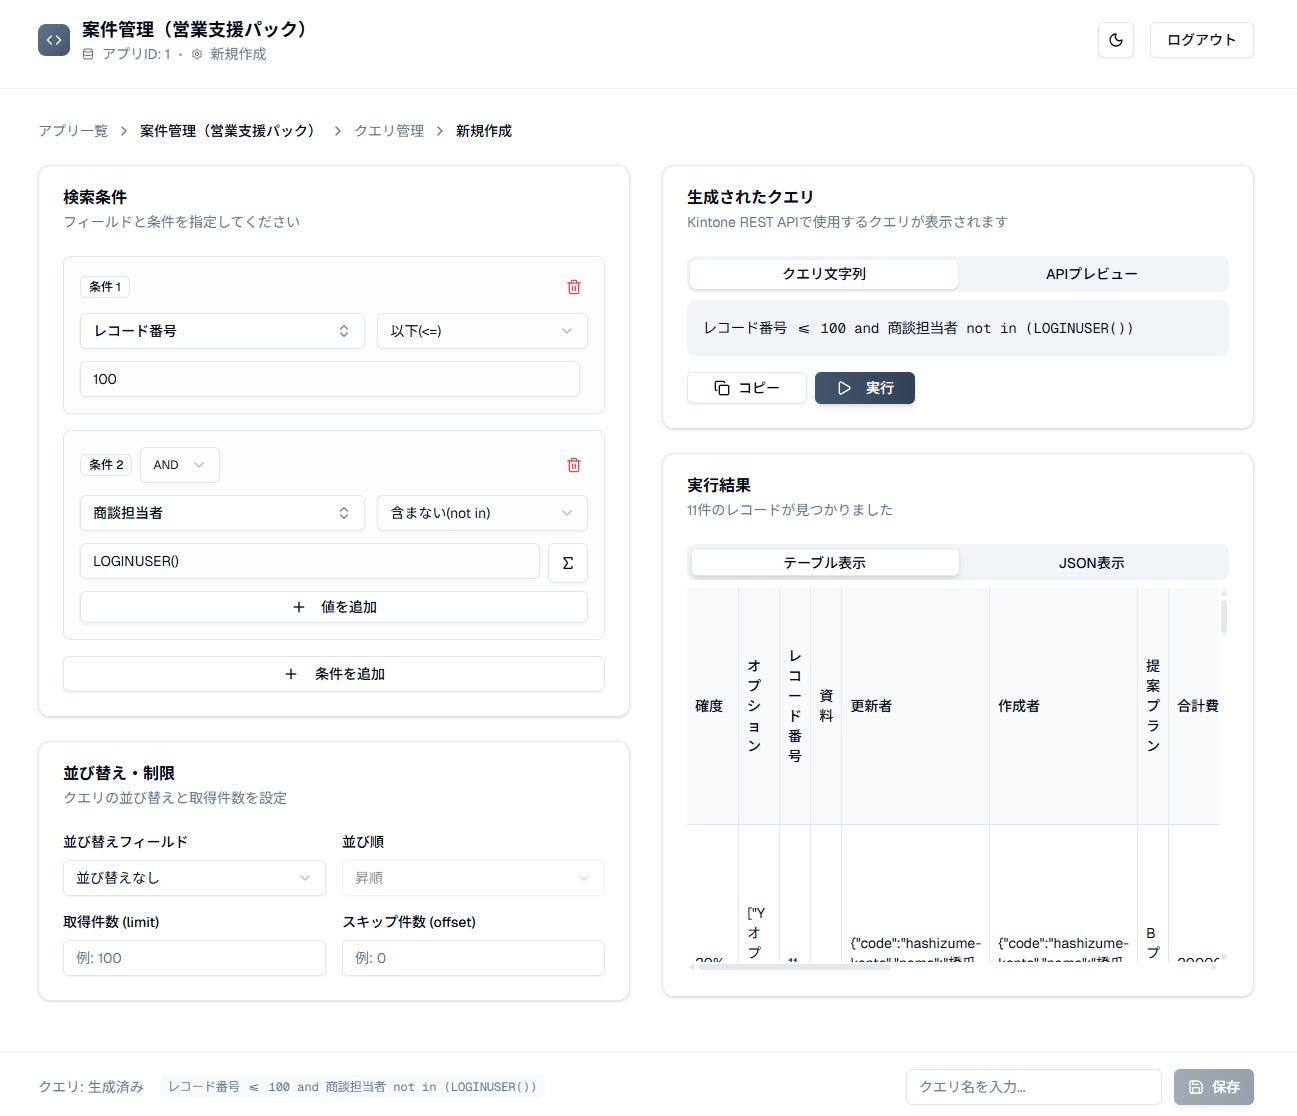Switch to the APIプレビュー tab
Viewport: 1297px width, 1116px height.
pos(1091,274)
